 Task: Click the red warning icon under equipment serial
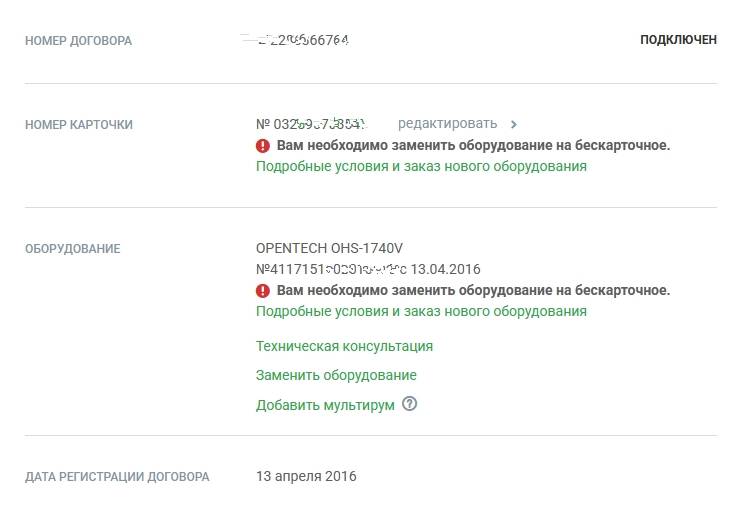(x=263, y=290)
